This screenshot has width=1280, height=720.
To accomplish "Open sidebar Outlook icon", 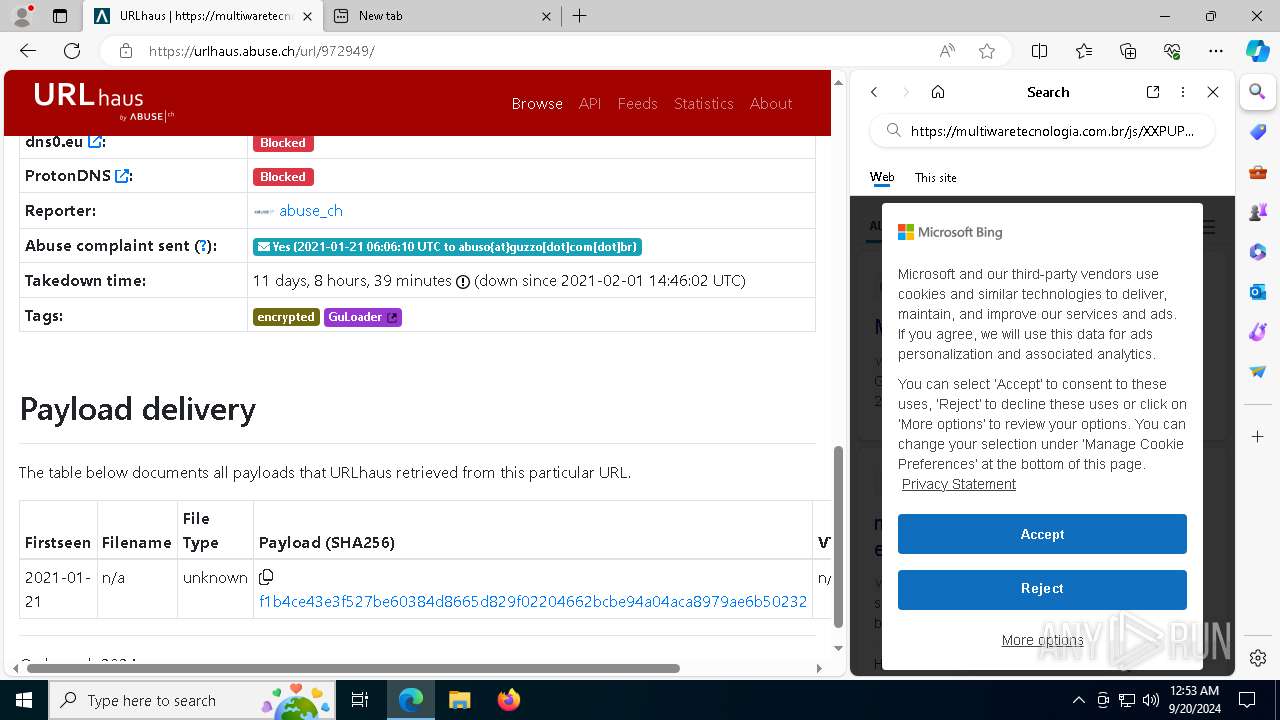I will 1258,292.
